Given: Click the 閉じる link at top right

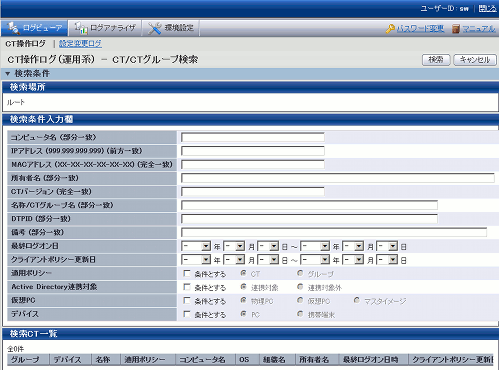Looking at the screenshot, I should [x=487, y=8].
